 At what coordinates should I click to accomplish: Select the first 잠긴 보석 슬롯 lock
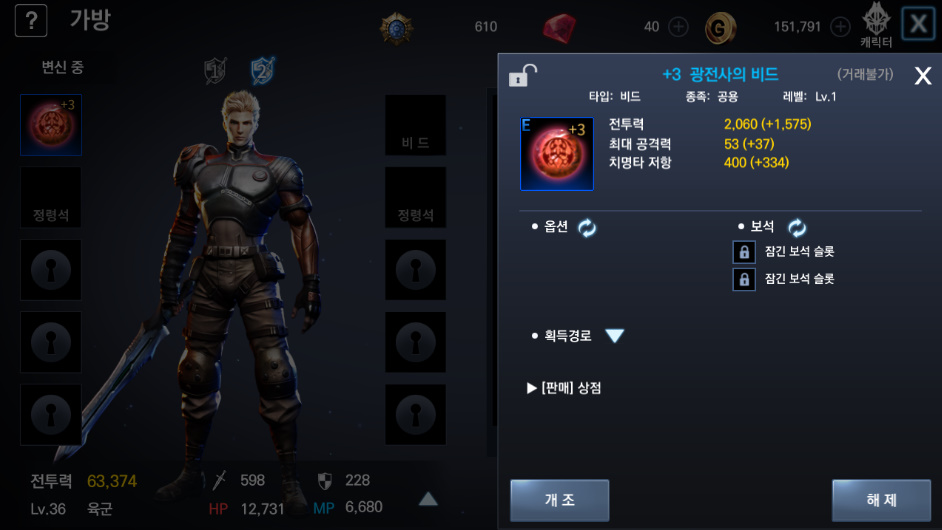pyautogui.click(x=744, y=252)
